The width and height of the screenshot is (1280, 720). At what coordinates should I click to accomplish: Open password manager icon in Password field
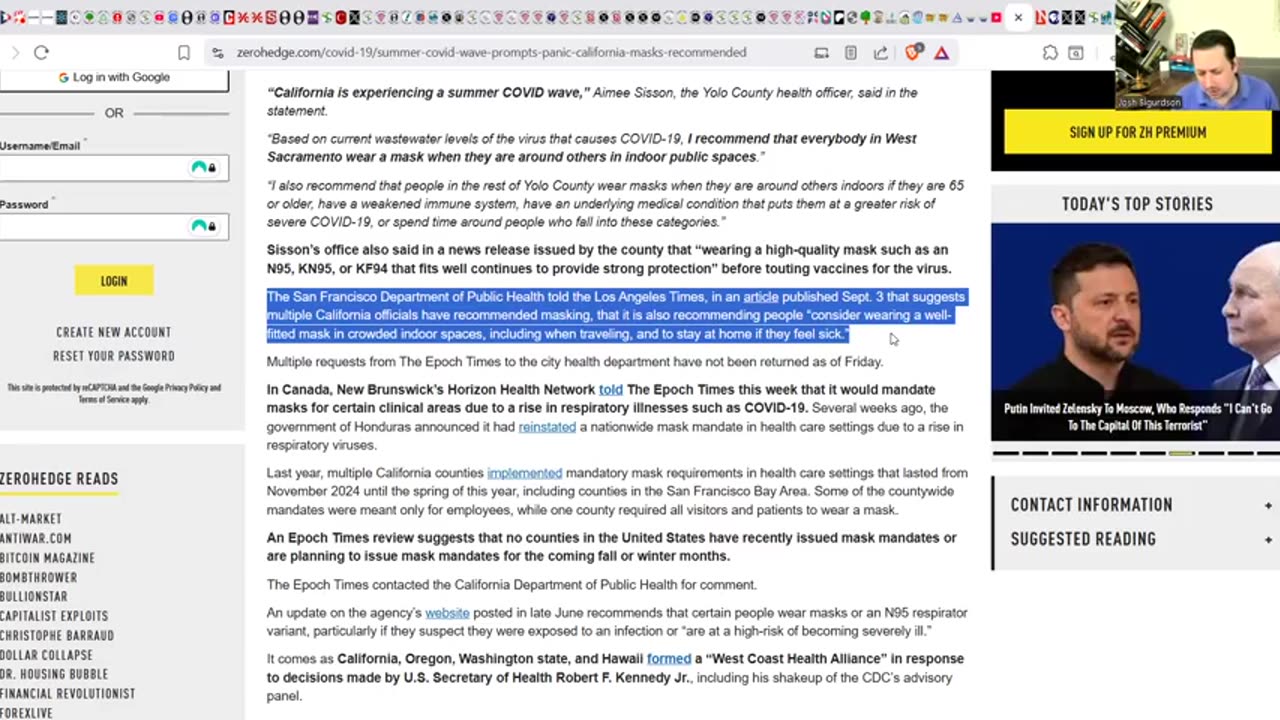point(204,227)
